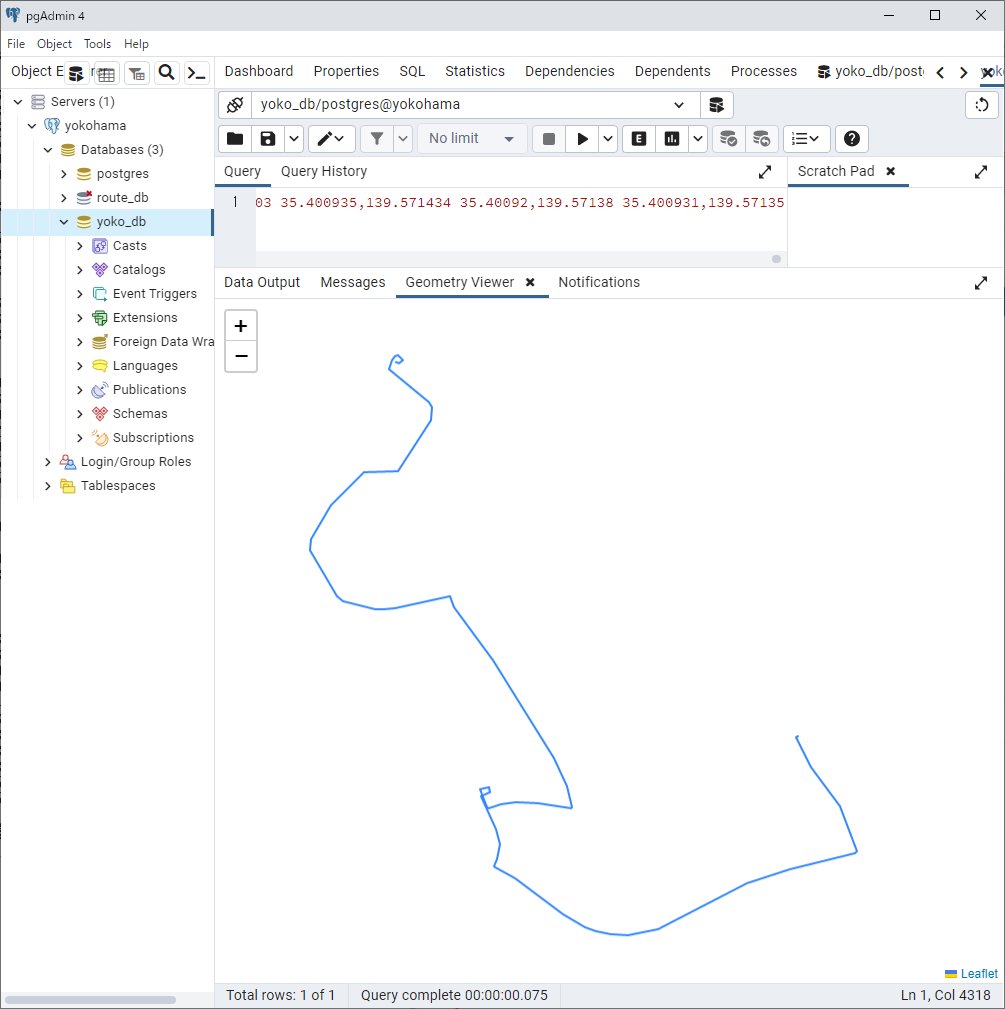
Task: Zoom out on the geometry map
Action: coord(241,356)
